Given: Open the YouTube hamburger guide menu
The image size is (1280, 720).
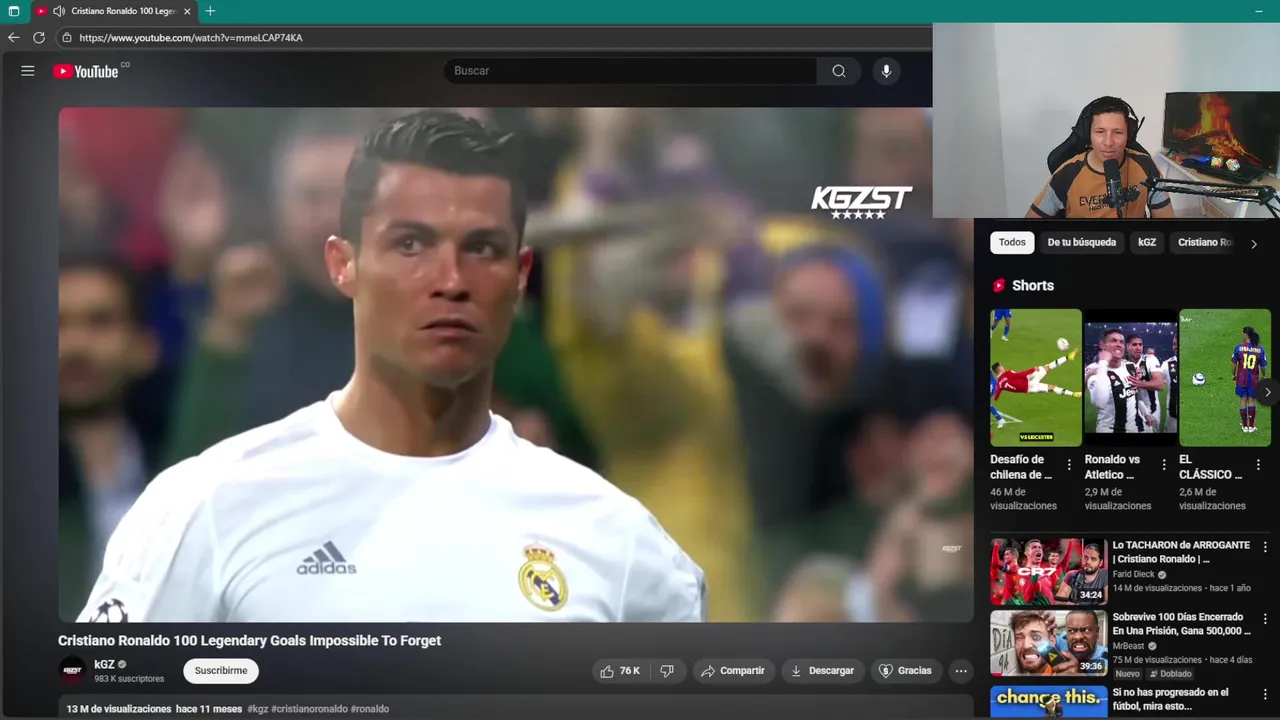Looking at the screenshot, I should [28, 71].
